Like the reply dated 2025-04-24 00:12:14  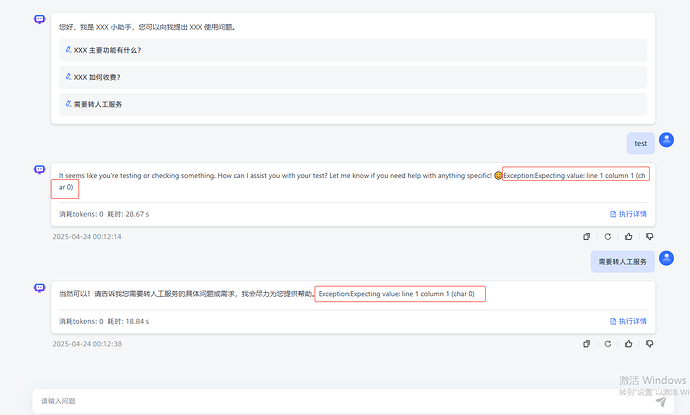pos(628,237)
